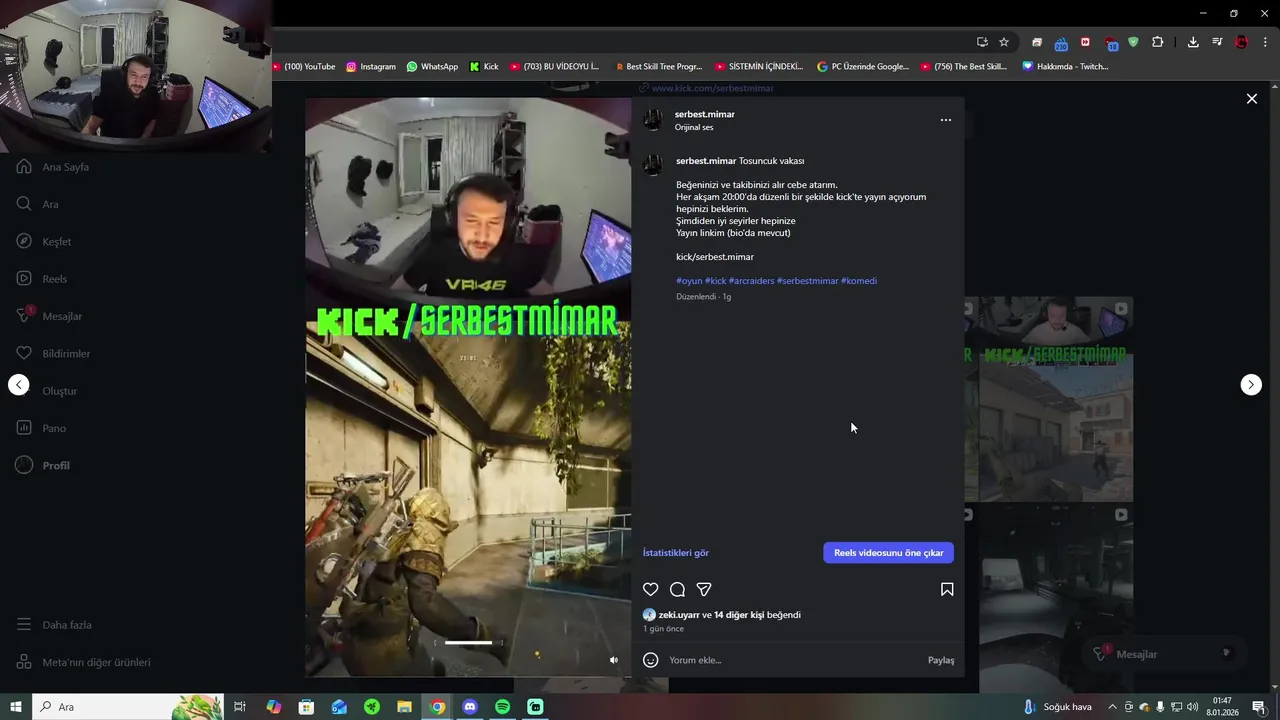Screen dimensions: 1280x720
Task: Open Mesajlar in the sidebar
Action: pyautogui.click(x=50, y=316)
